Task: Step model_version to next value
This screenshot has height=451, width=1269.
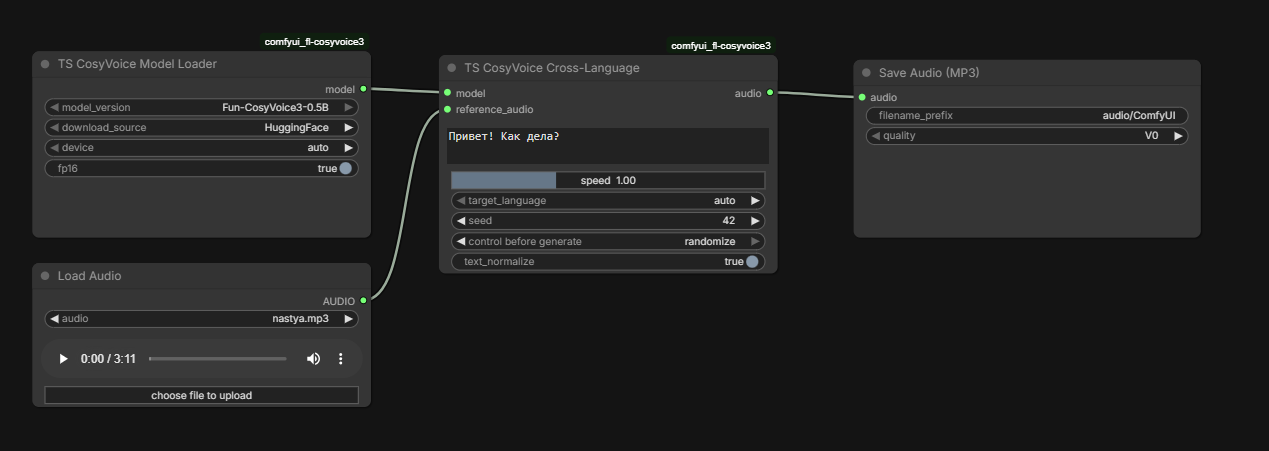Action: pyautogui.click(x=349, y=107)
